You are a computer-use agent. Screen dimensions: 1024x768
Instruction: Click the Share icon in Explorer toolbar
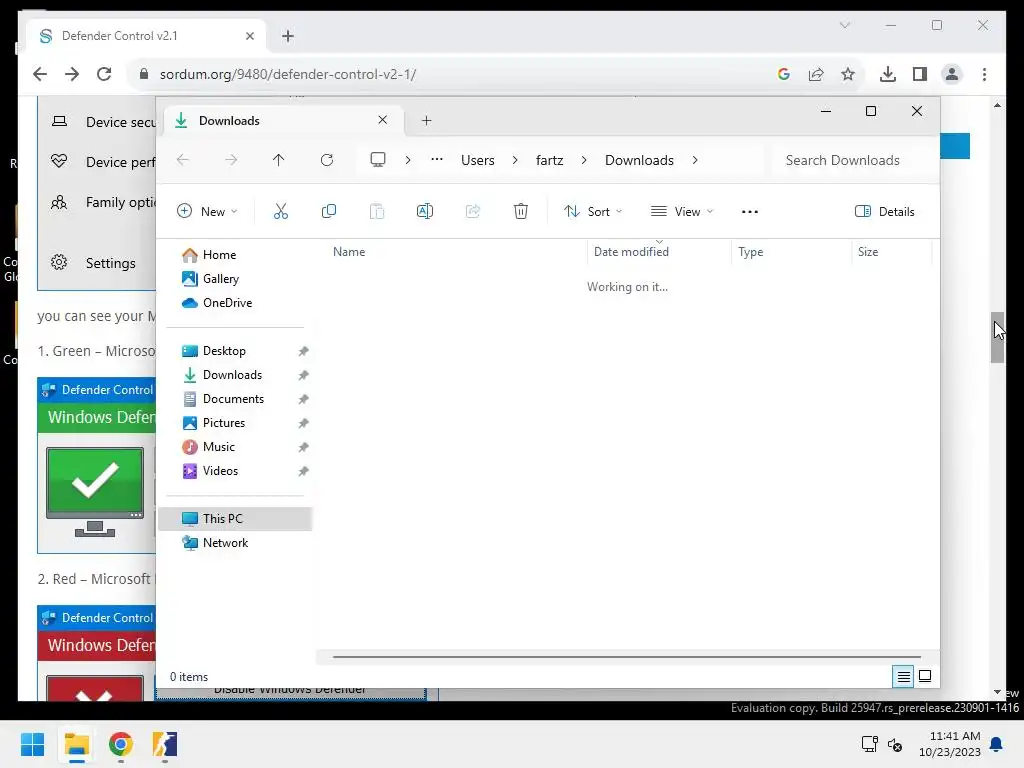[473, 211]
